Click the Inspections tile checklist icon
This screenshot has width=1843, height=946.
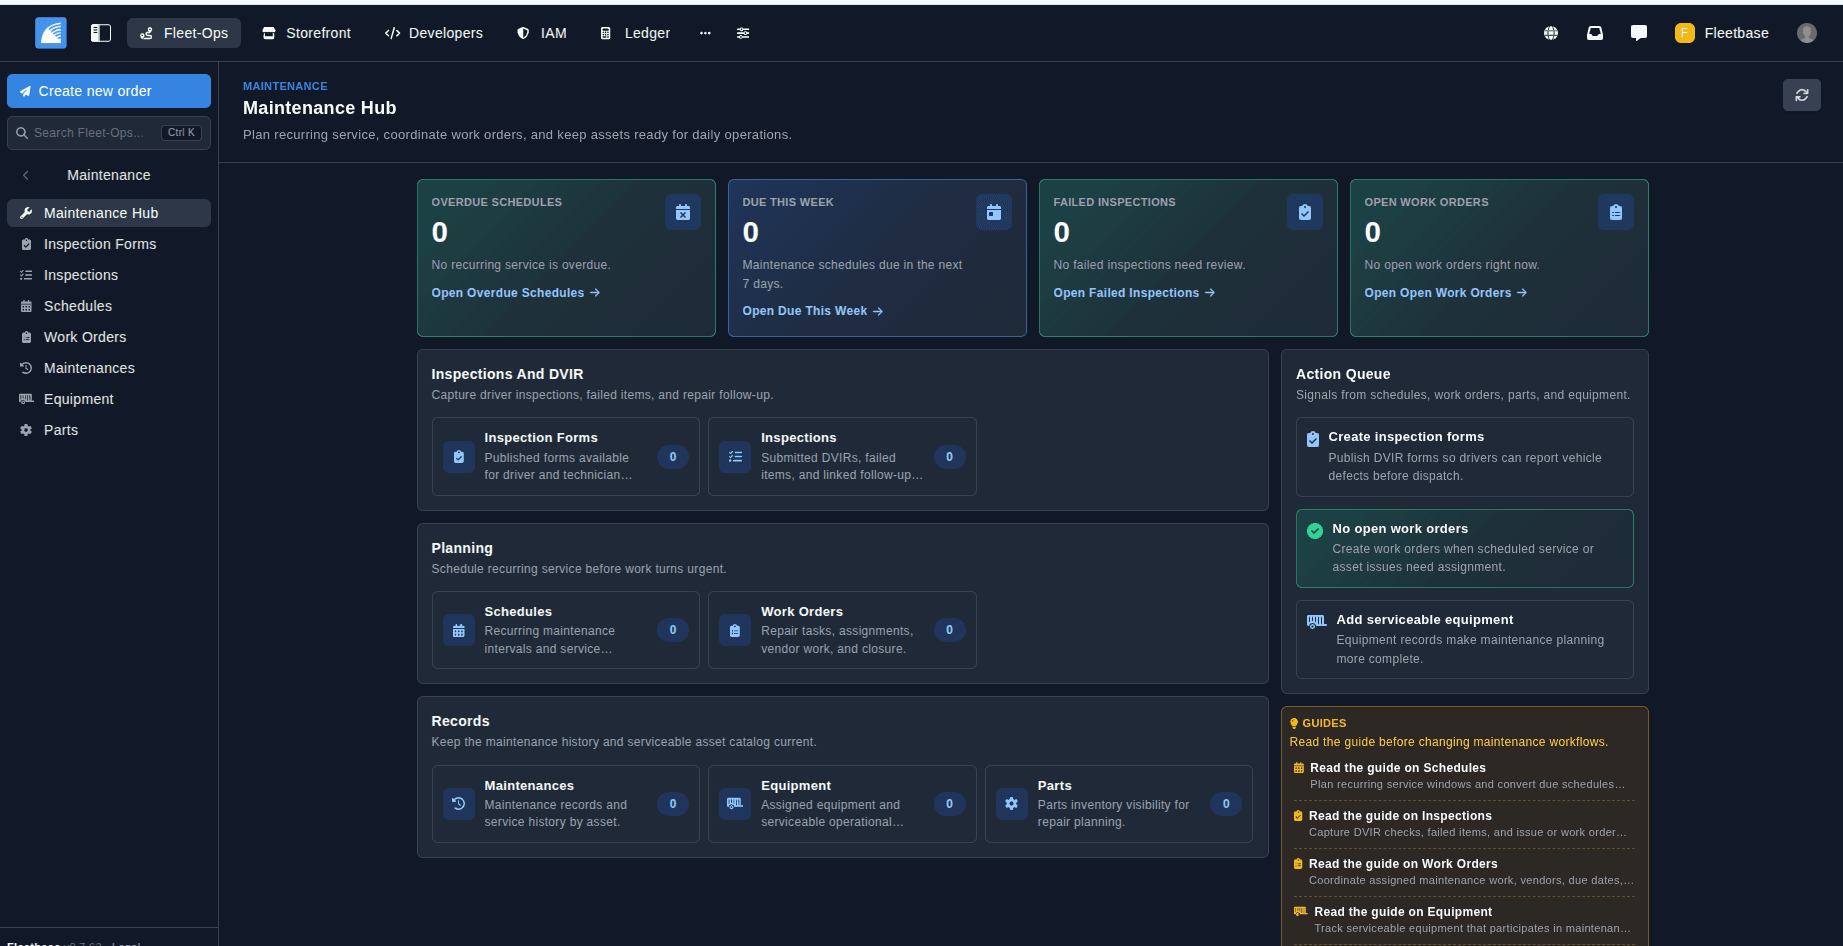(x=735, y=457)
